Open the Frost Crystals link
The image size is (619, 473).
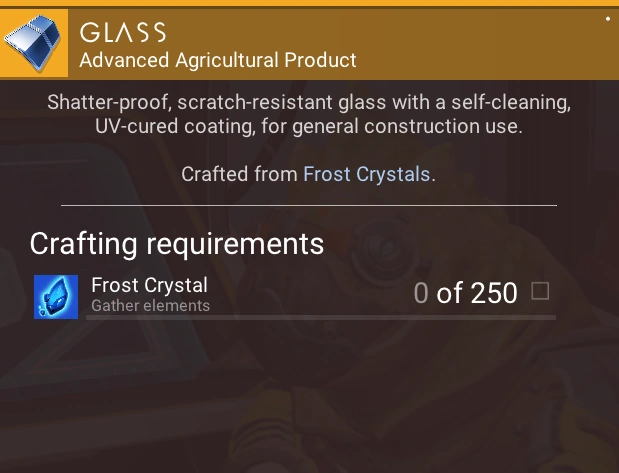pyautogui.click(x=367, y=174)
